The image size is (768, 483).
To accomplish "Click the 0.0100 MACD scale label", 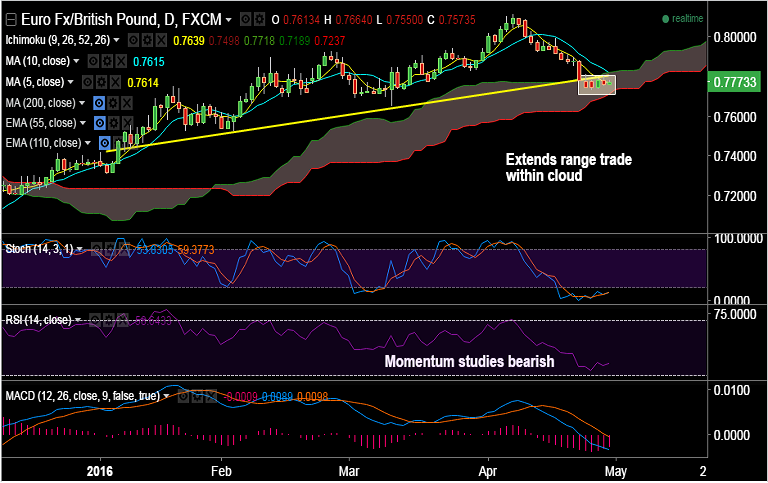I will tap(732, 390).
